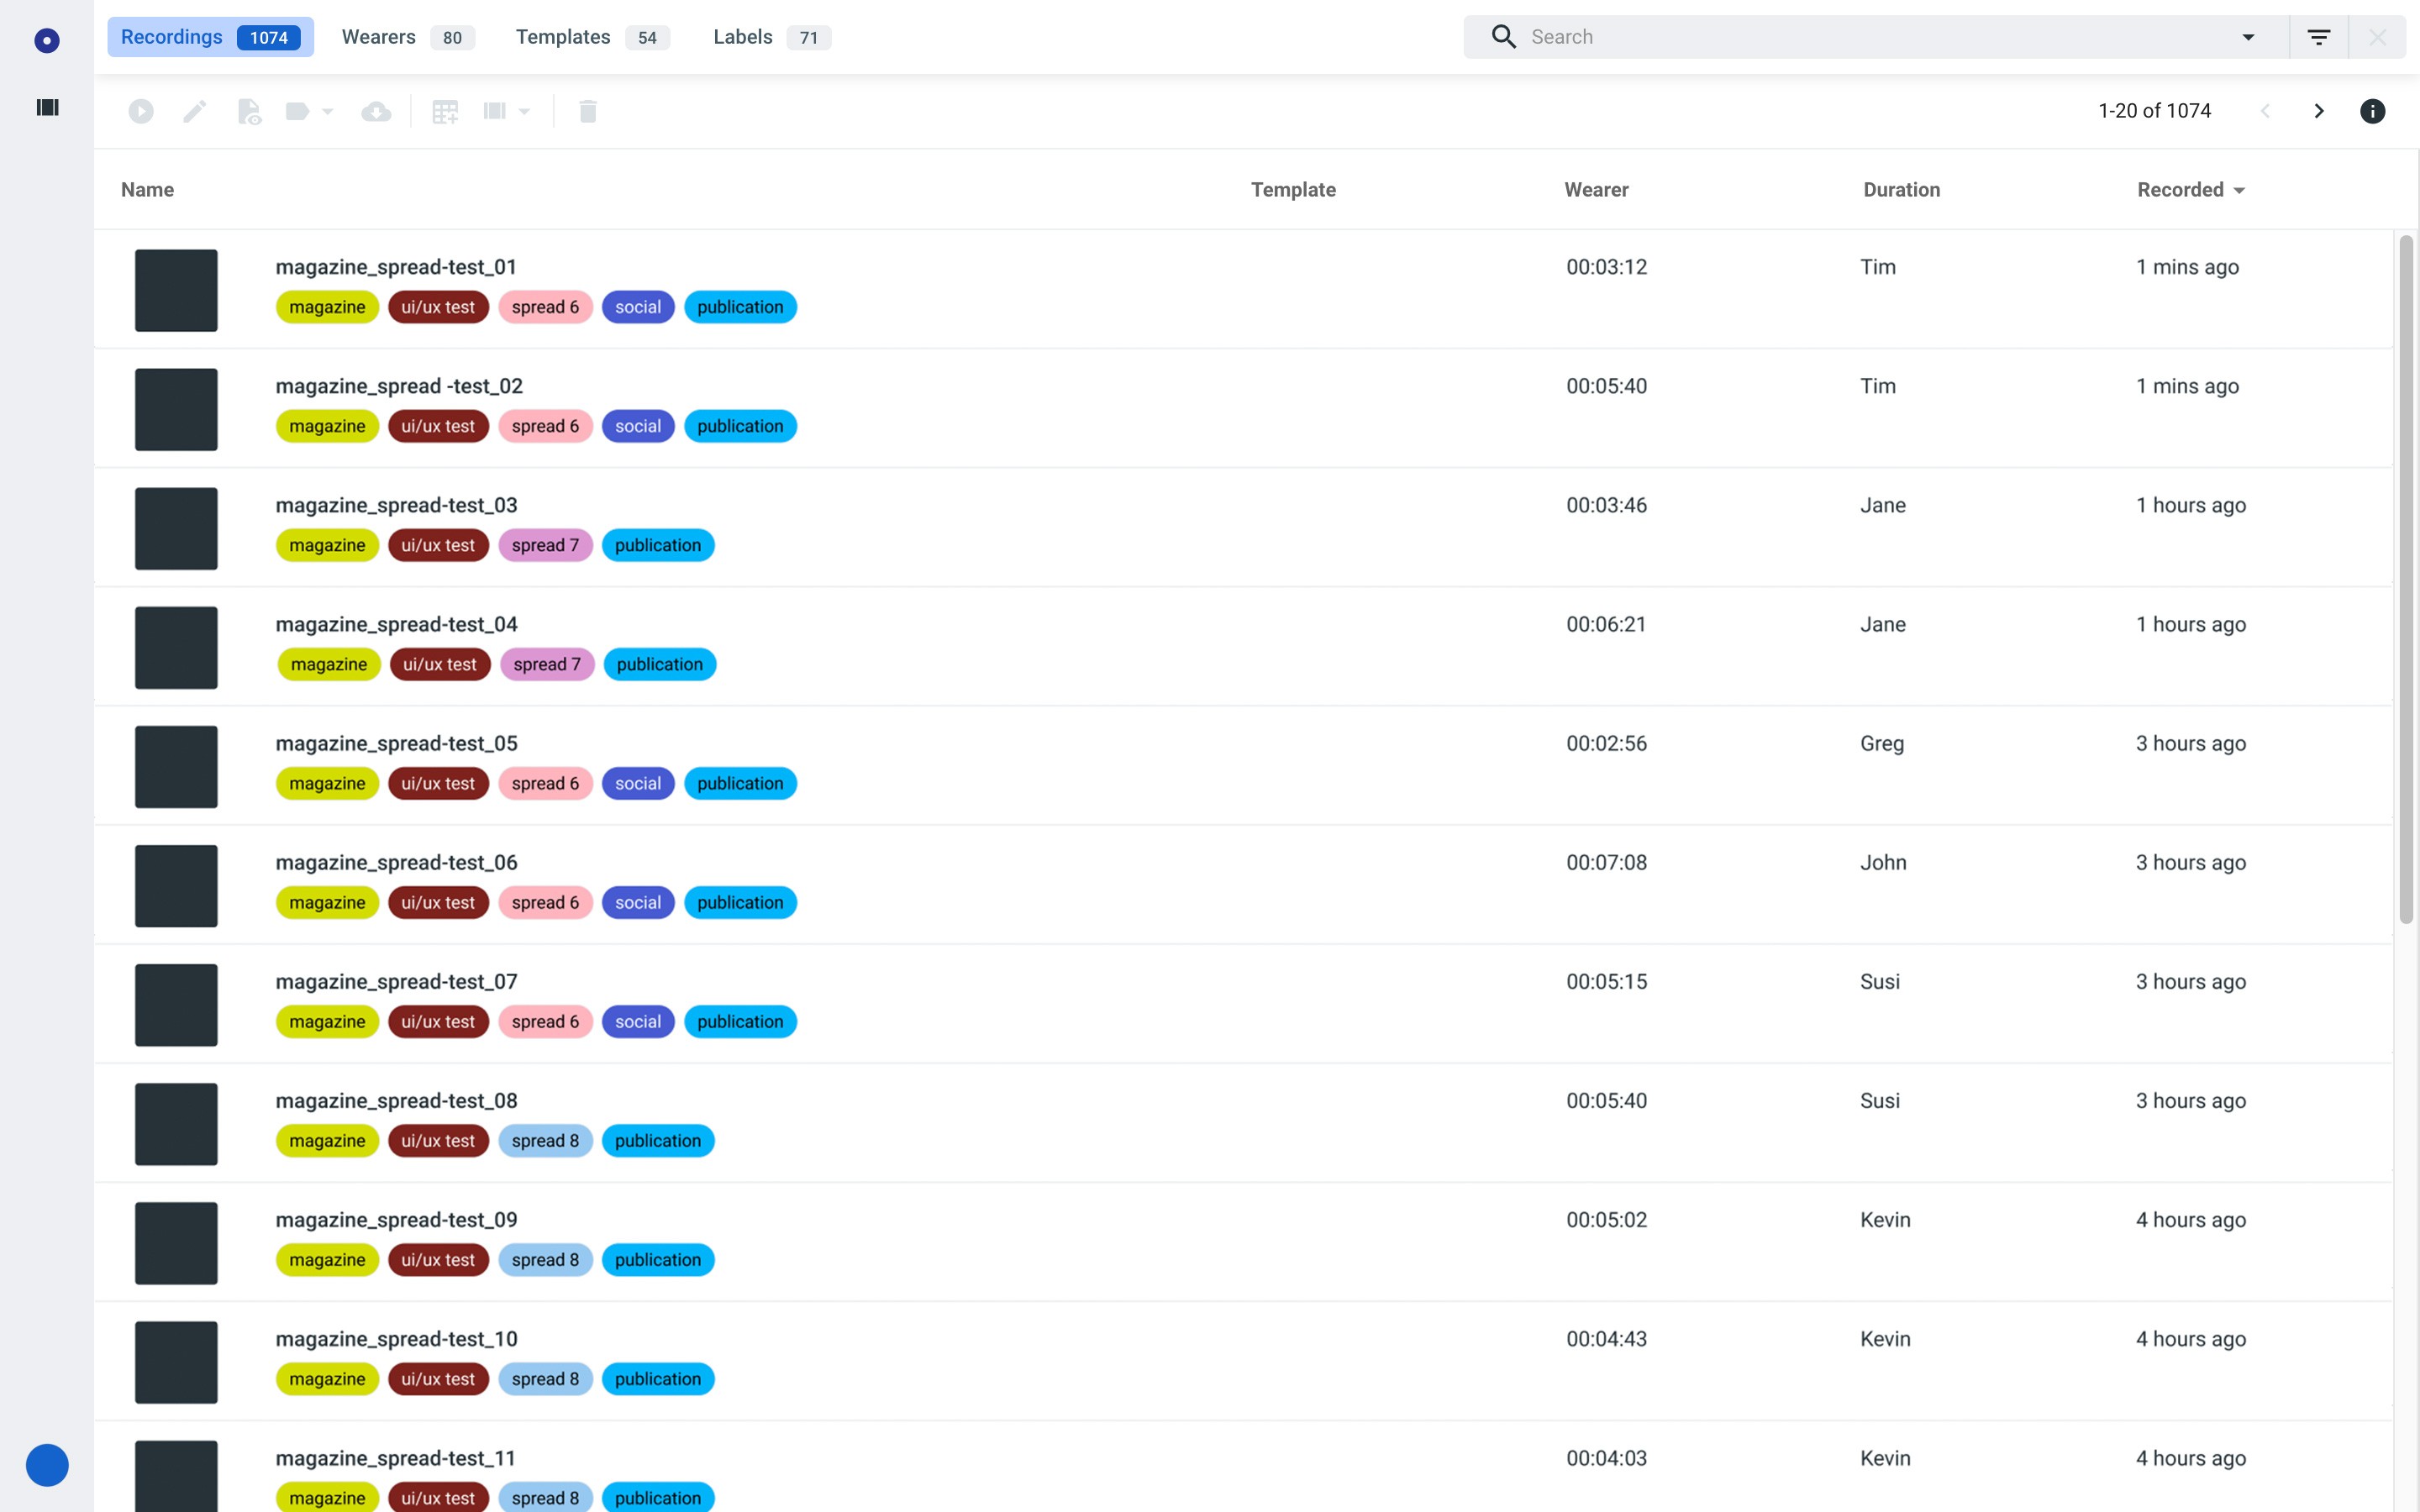Open the search bar dropdown arrow
2420x1512 pixels.
pos(2248,37)
